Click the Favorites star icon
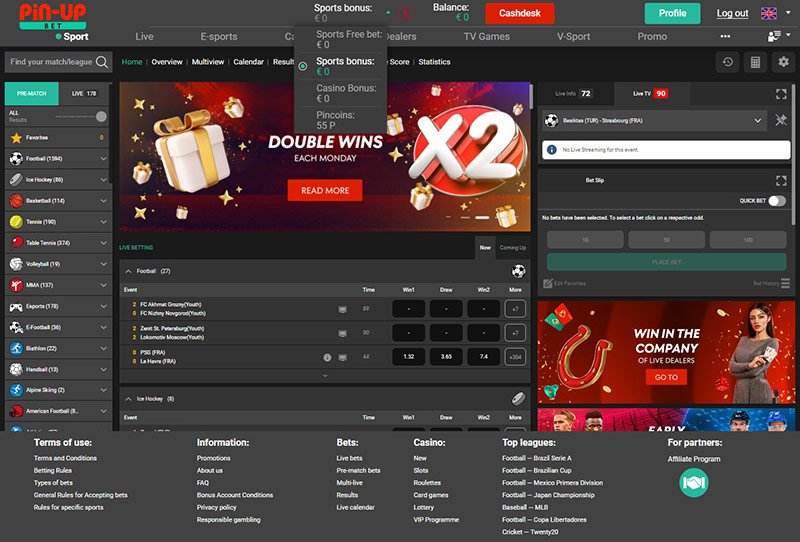800x542 pixels. (16, 137)
